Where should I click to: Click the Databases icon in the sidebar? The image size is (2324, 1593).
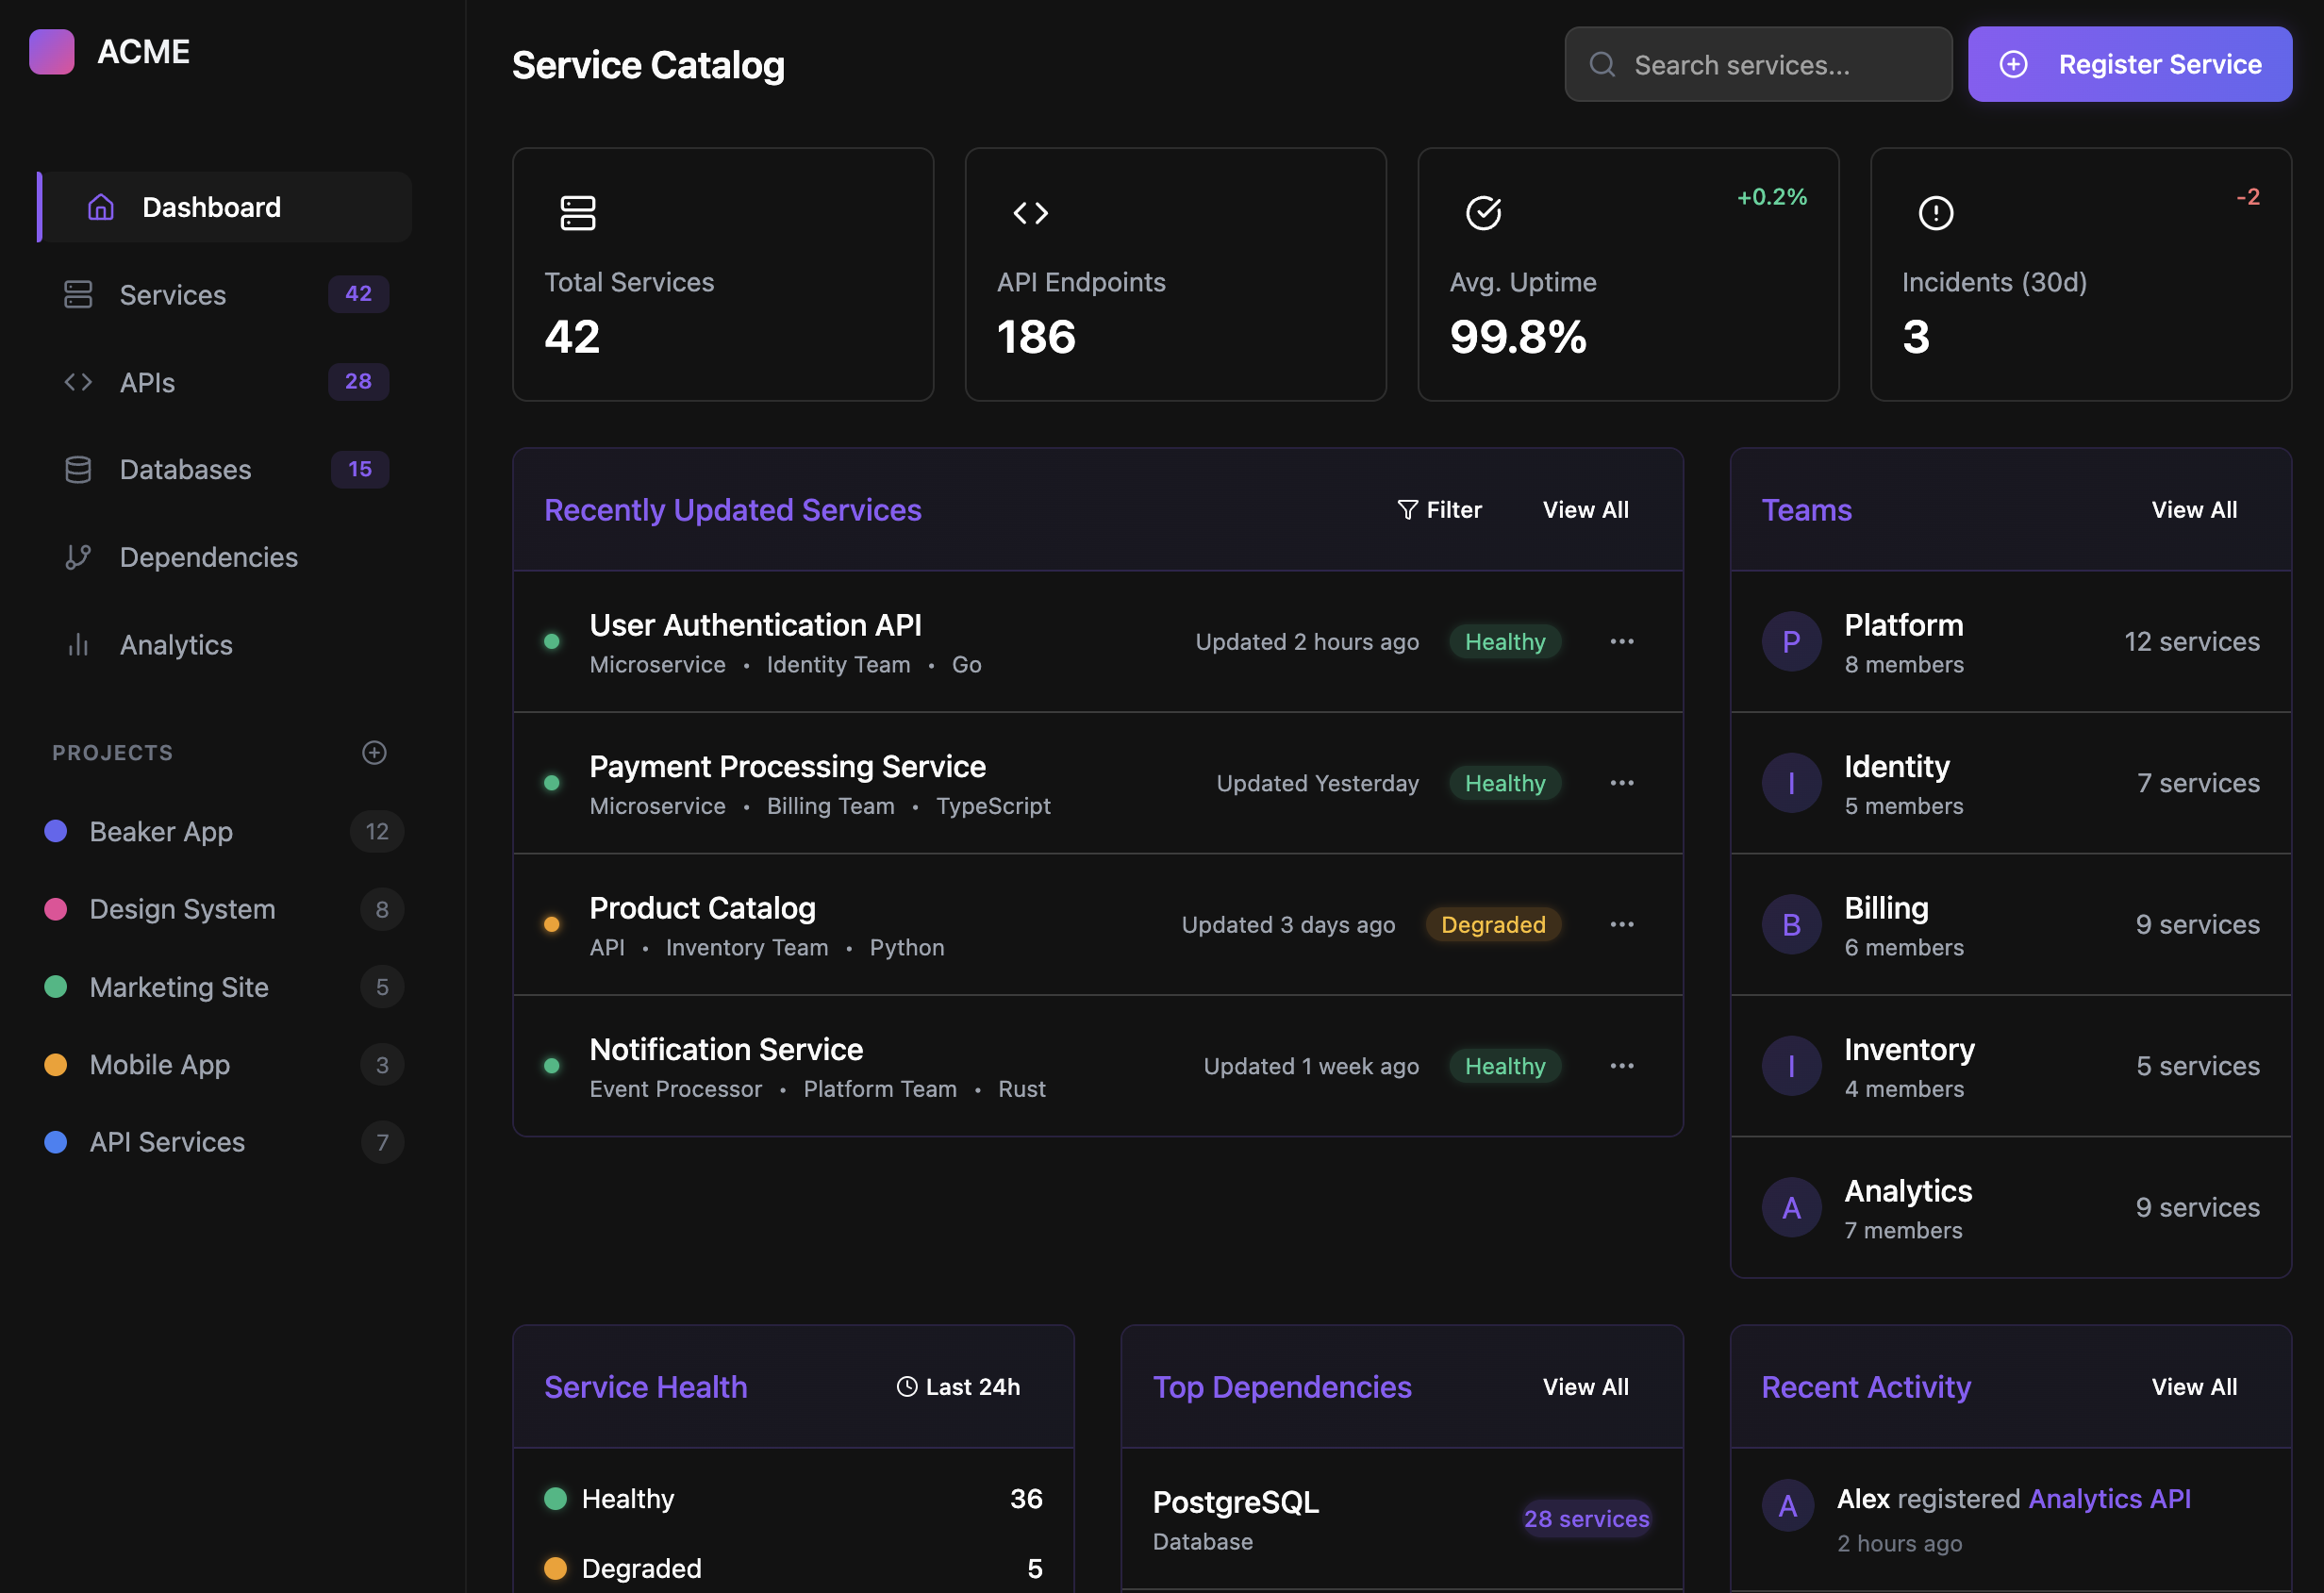pos(77,469)
